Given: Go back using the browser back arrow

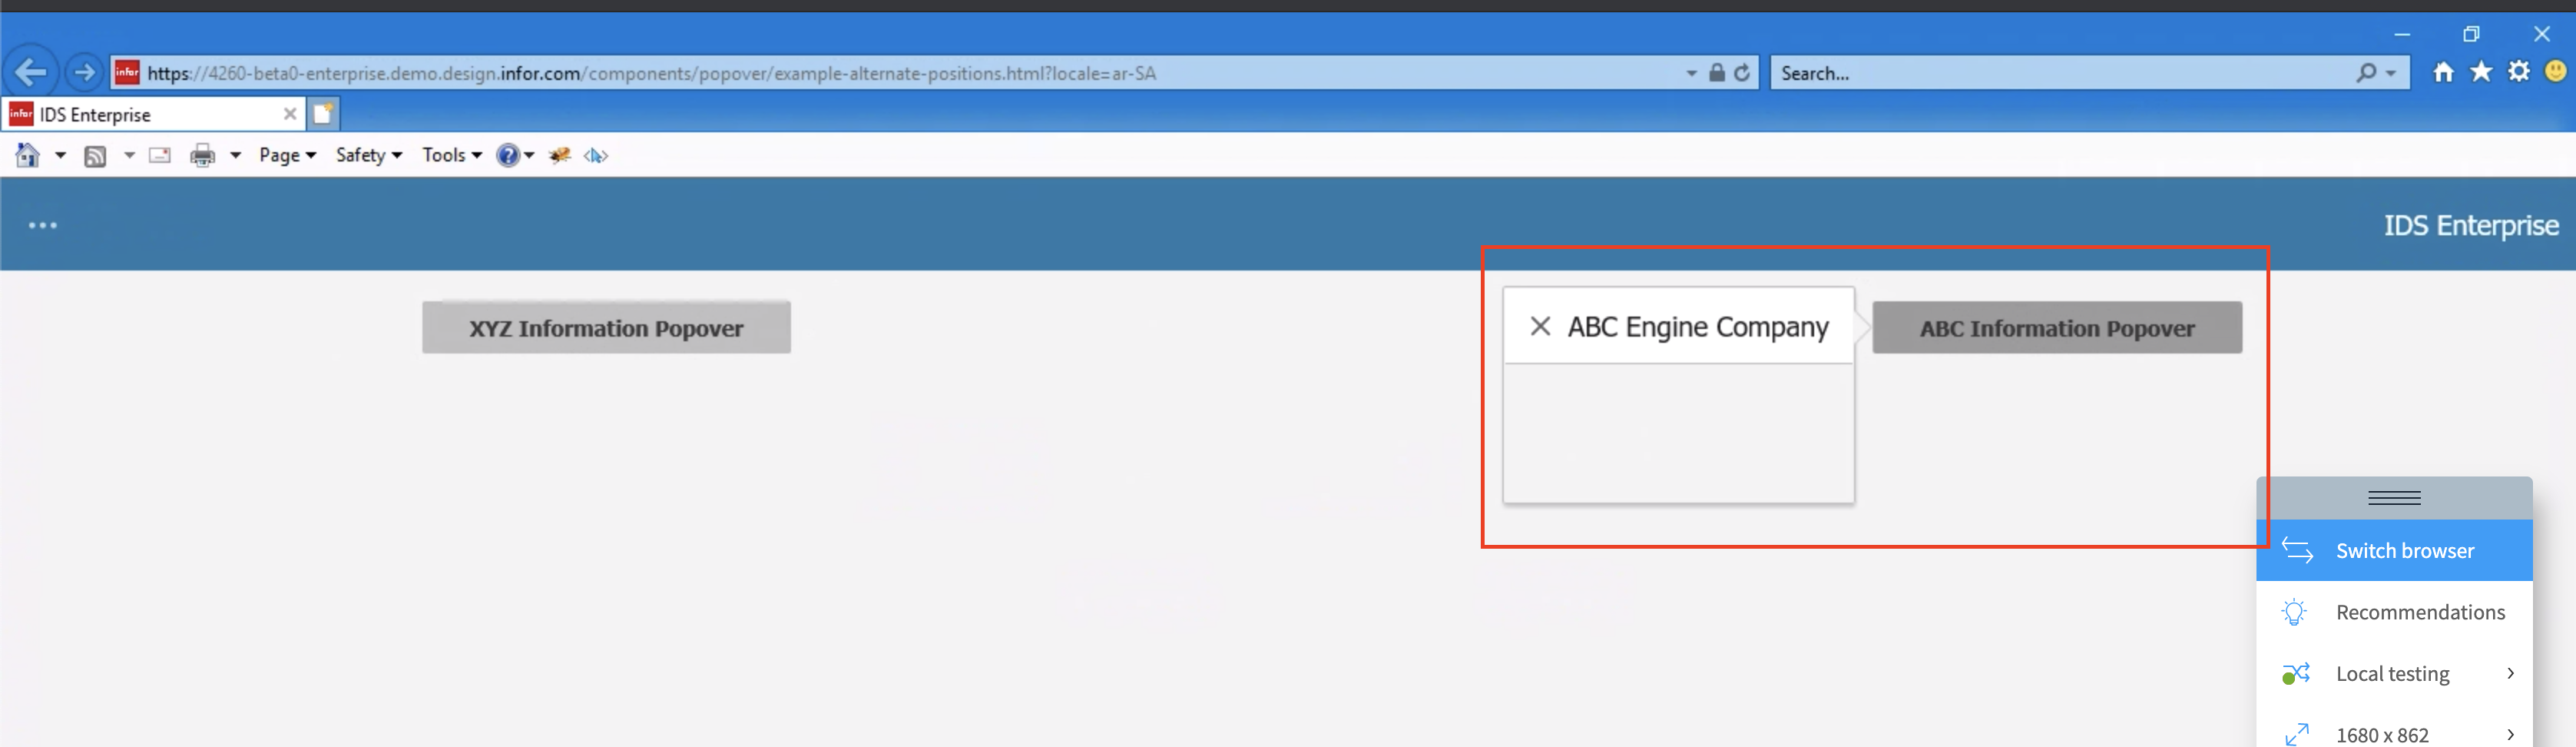Looking at the screenshot, I should pyautogui.click(x=31, y=72).
